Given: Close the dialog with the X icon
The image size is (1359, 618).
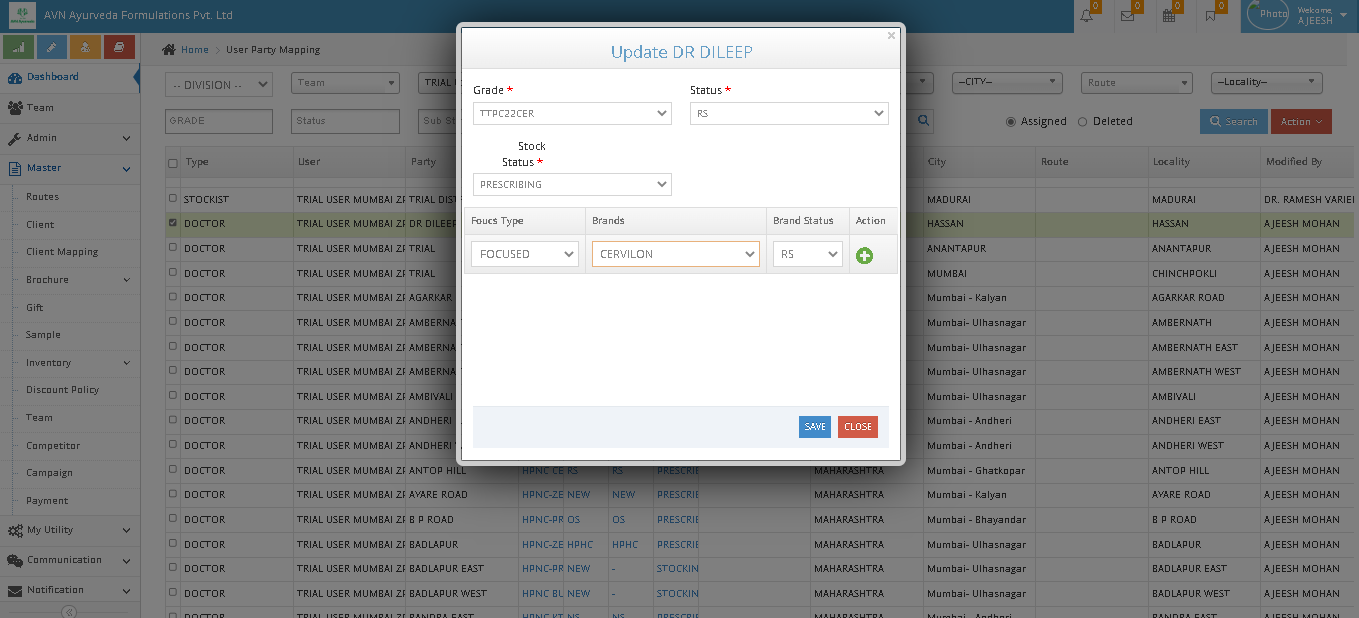Looking at the screenshot, I should tap(891, 36).
